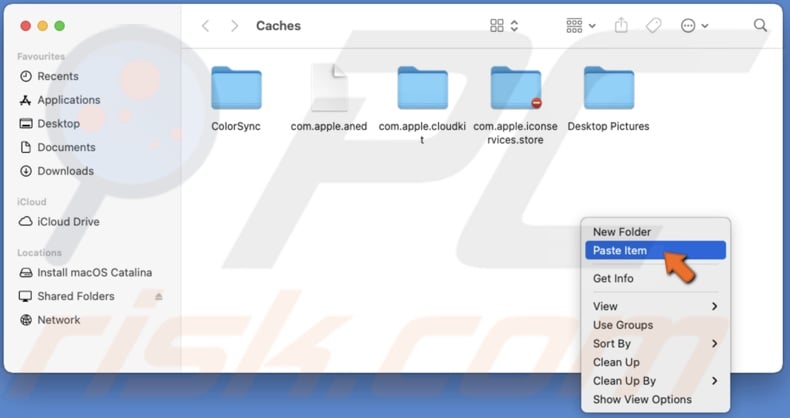This screenshot has height=418, width=790.
Task: Click the ColorSync folder name label
Action: pyautogui.click(x=236, y=126)
